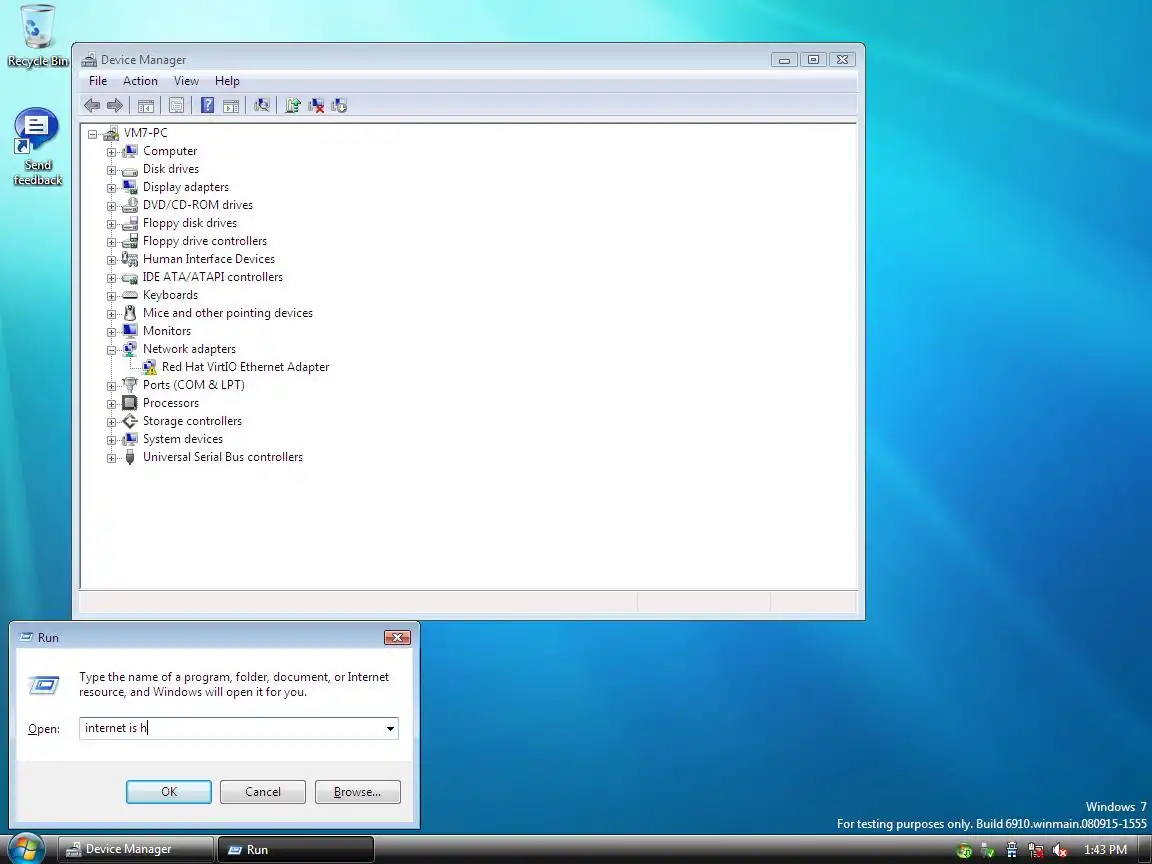Open the Send feedback desktop shortcut
Viewport: 1152px width, 864px height.
coord(37,147)
